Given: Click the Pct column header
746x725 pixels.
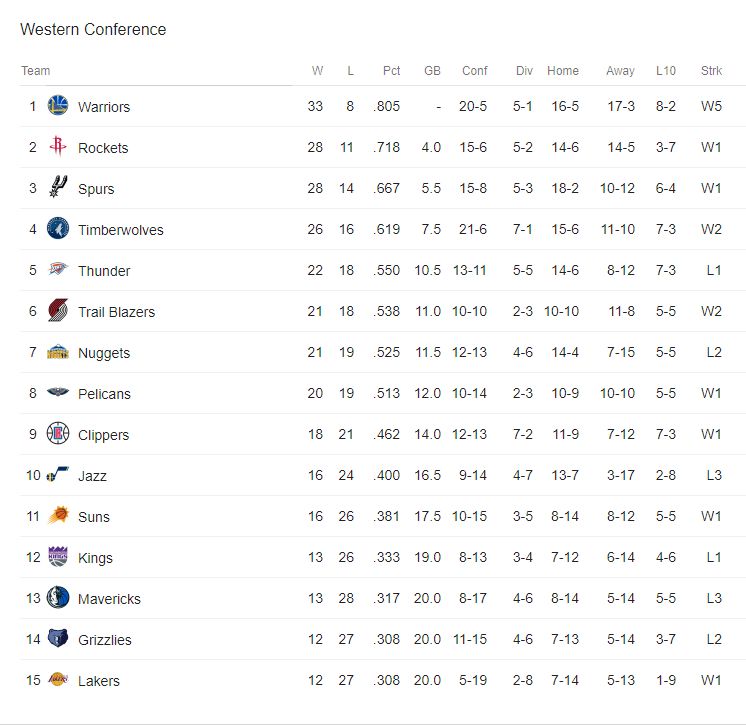Looking at the screenshot, I should tap(391, 71).
